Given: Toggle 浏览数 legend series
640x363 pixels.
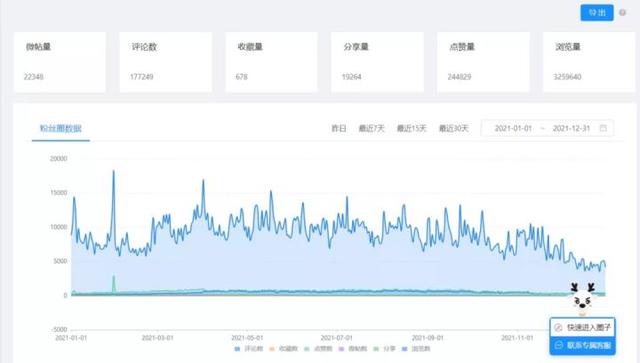Looking at the screenshot, I should click(416, 349).
